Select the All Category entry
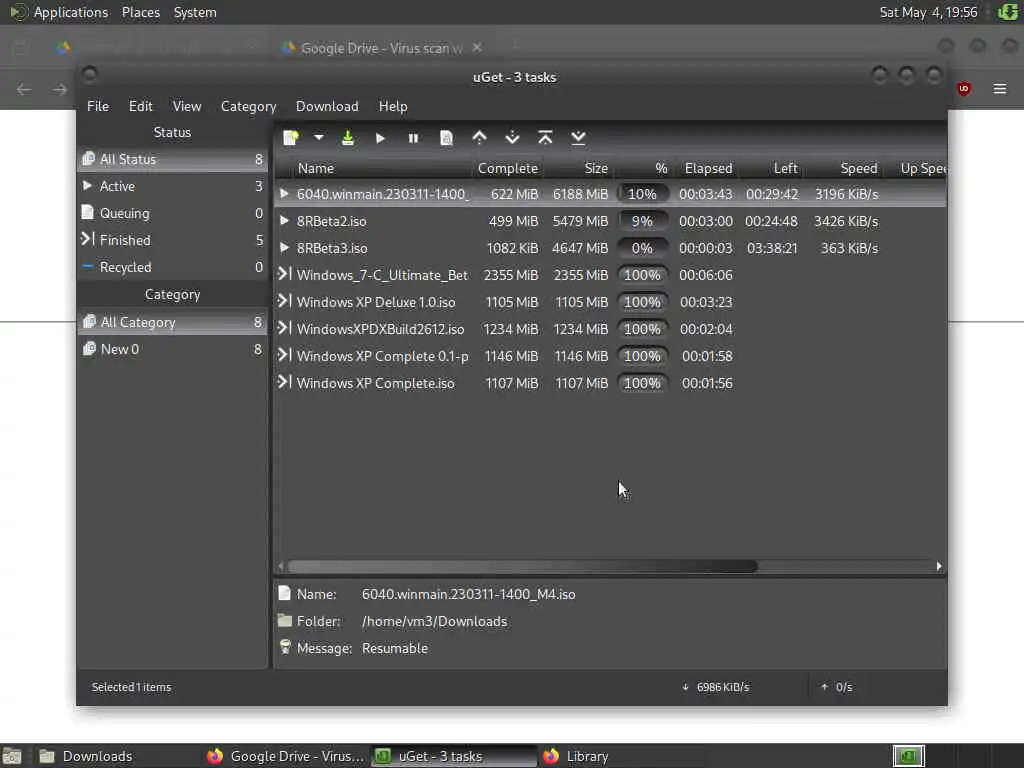Image resolution: width=1024 pixels, height=768 pixels. pyautogui.click(x=172, y=322)
